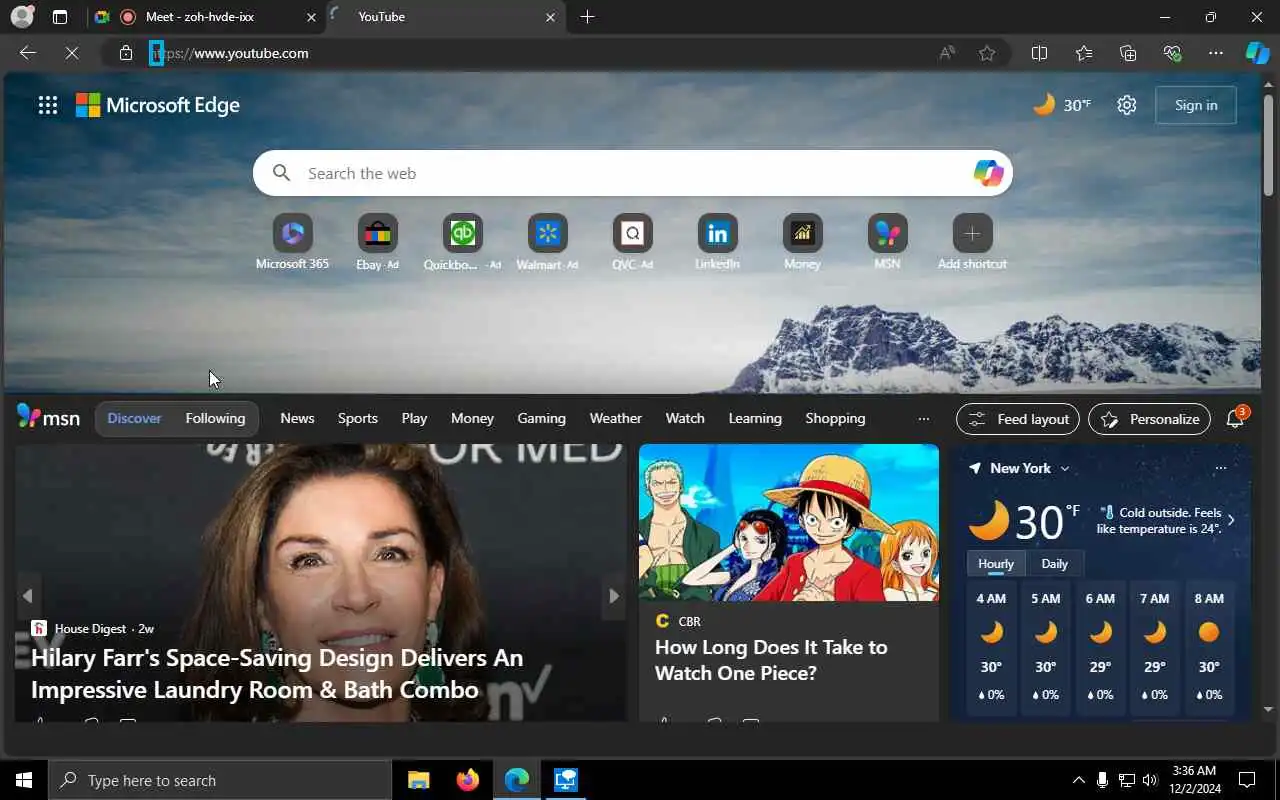Open Browser essentials heart icon
Image resolution: width=1280 pixels, height=800 pixels.
pos(1172,53)
